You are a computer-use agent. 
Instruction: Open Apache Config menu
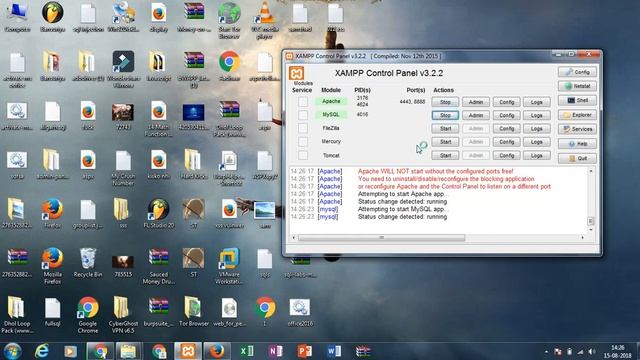click(x=506, y=102)
